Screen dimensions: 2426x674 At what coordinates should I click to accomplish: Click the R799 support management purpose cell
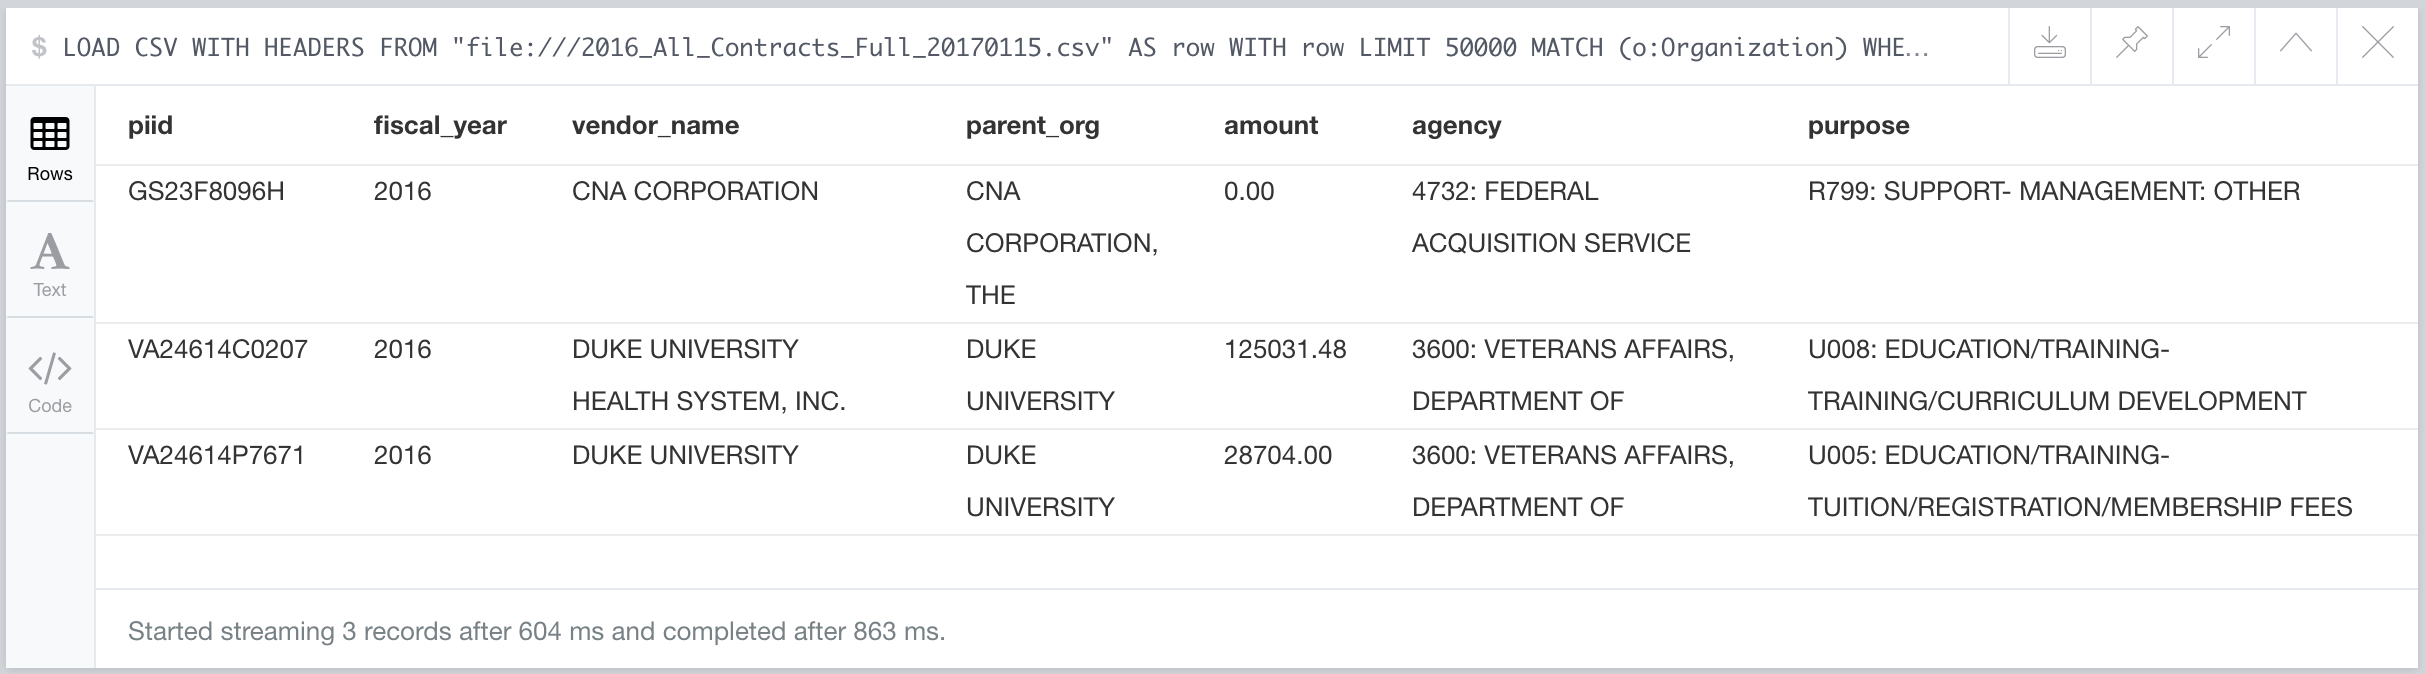tap(2054, 191)
